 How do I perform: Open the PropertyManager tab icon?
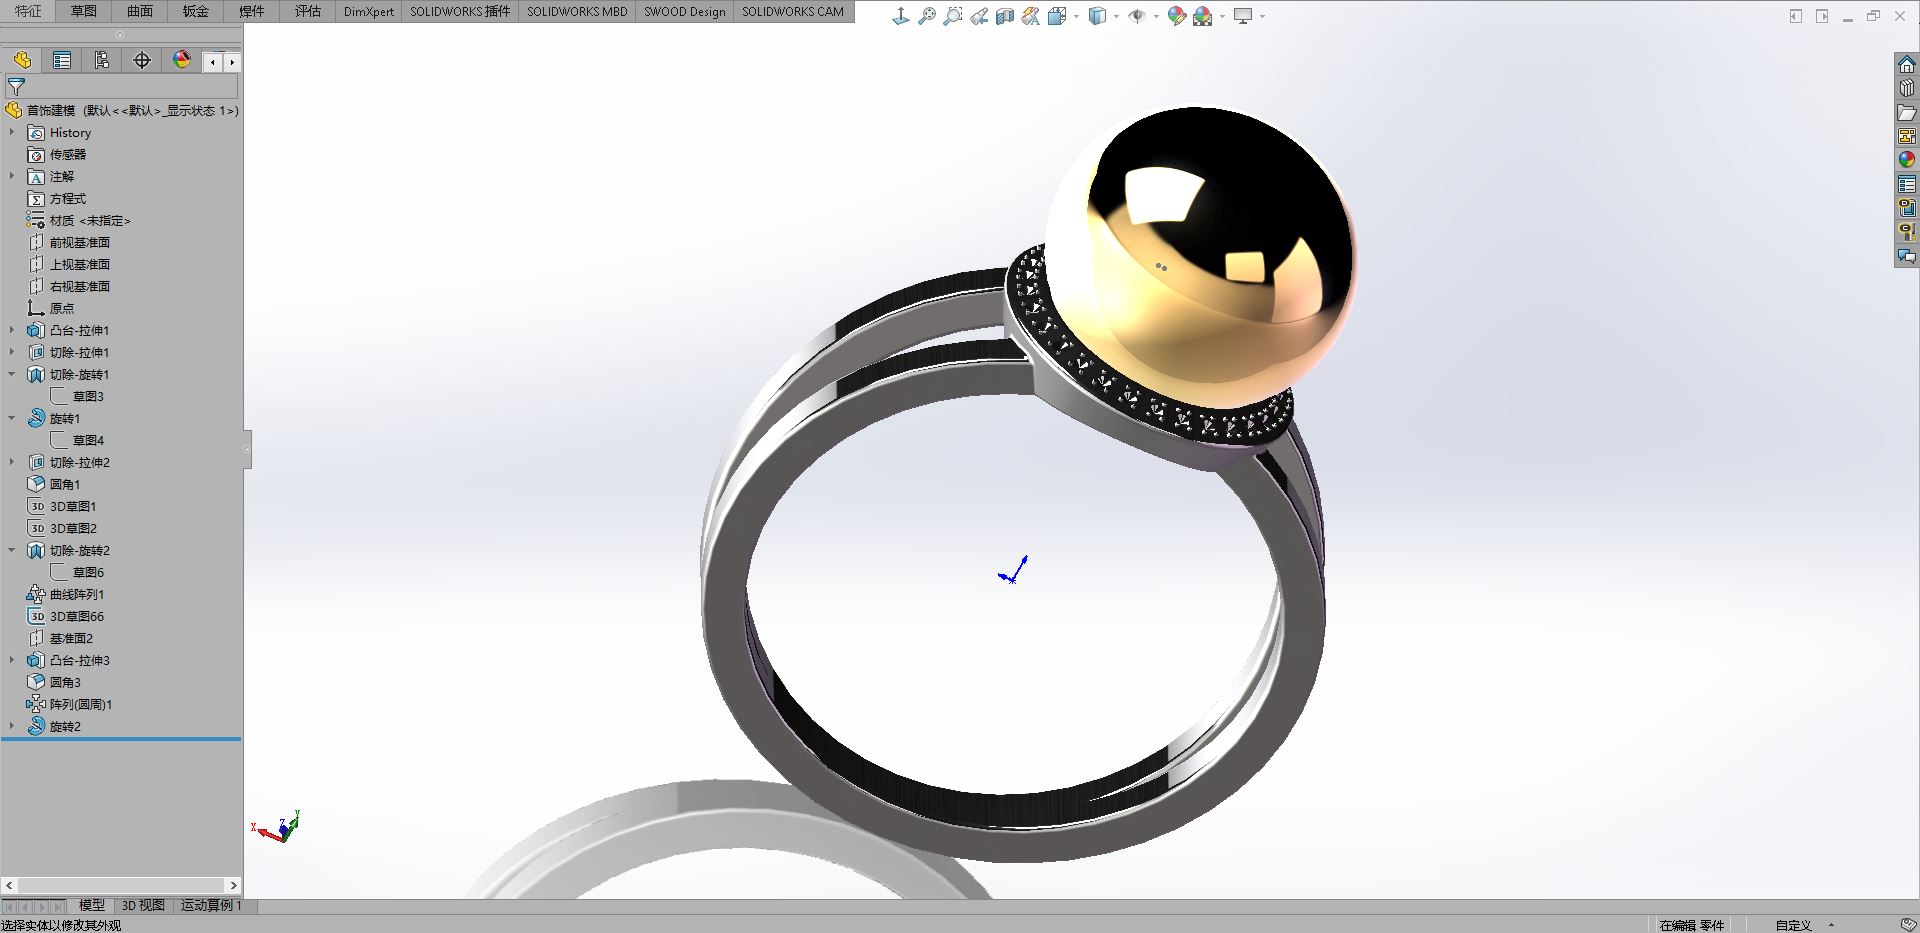click(x=62, y=60)
